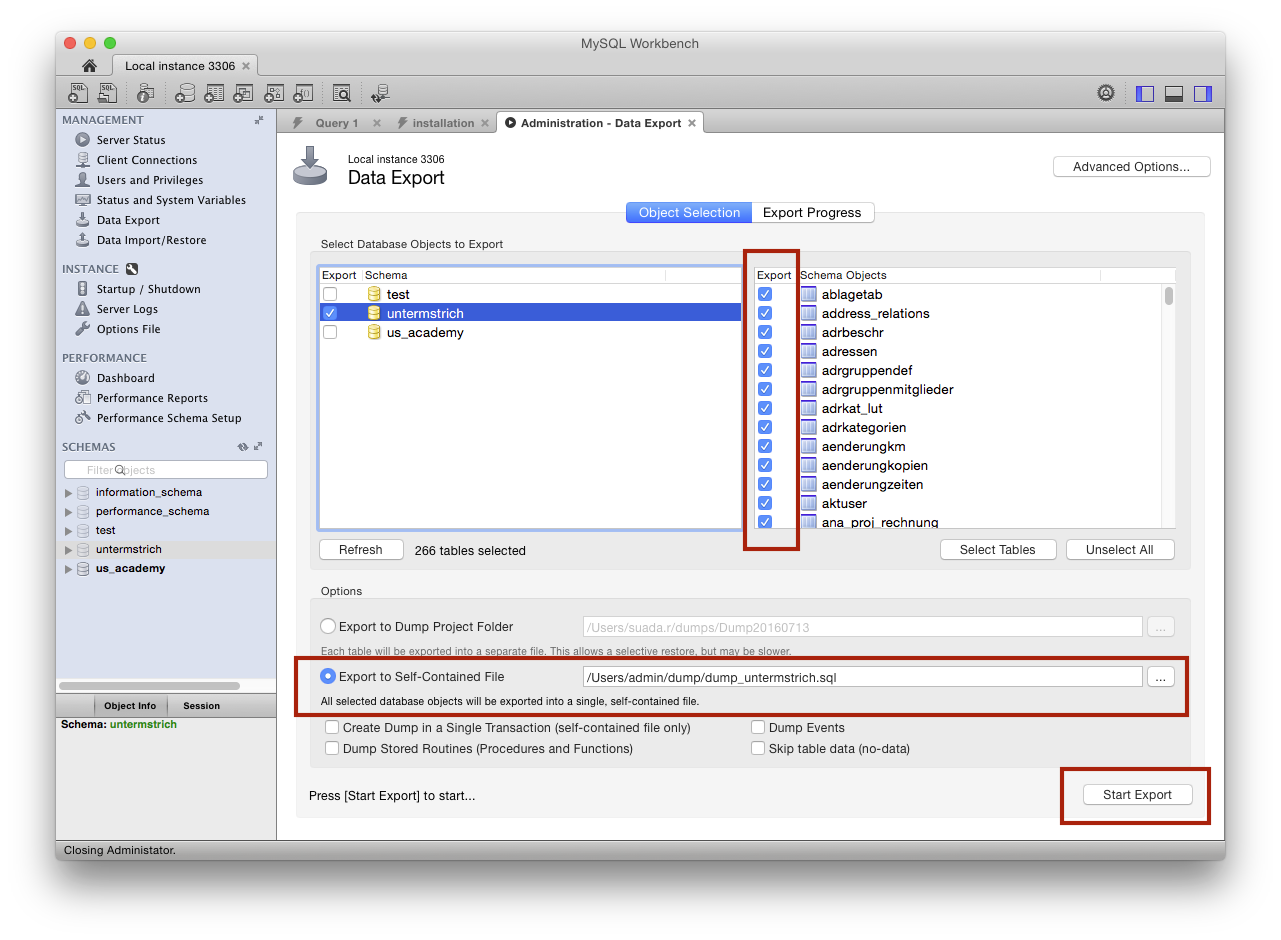The height and width of the screenshot is (940, 1281).
Task: Expand the us_academy schema in sidebar
Action: (68, 569)
